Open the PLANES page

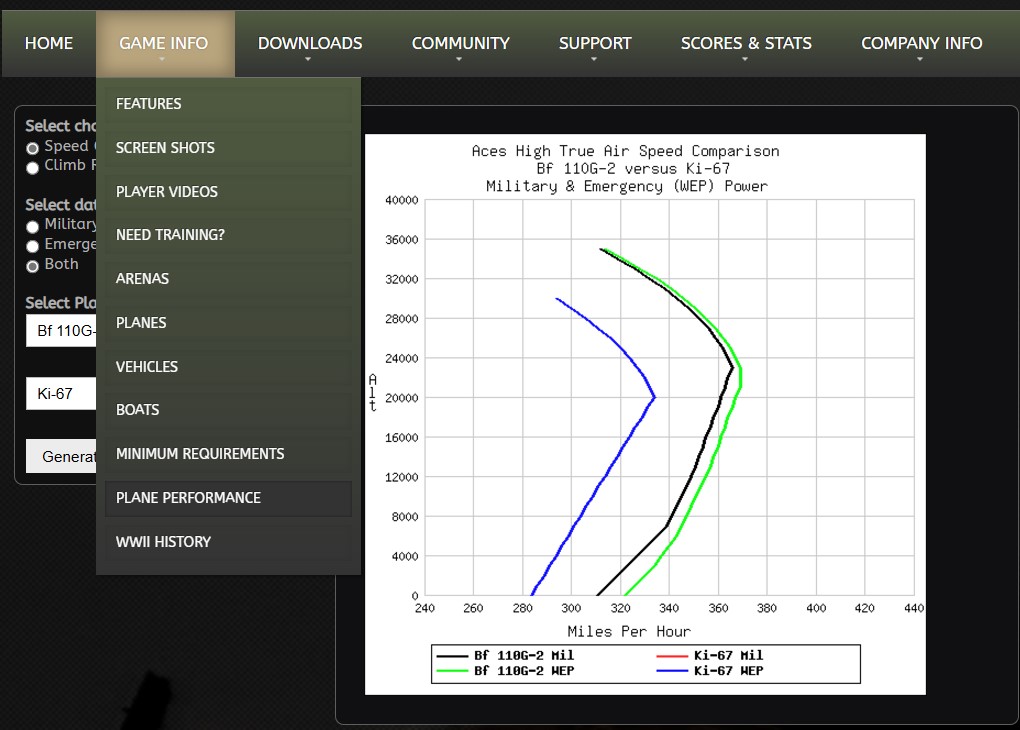click(228, 323)
